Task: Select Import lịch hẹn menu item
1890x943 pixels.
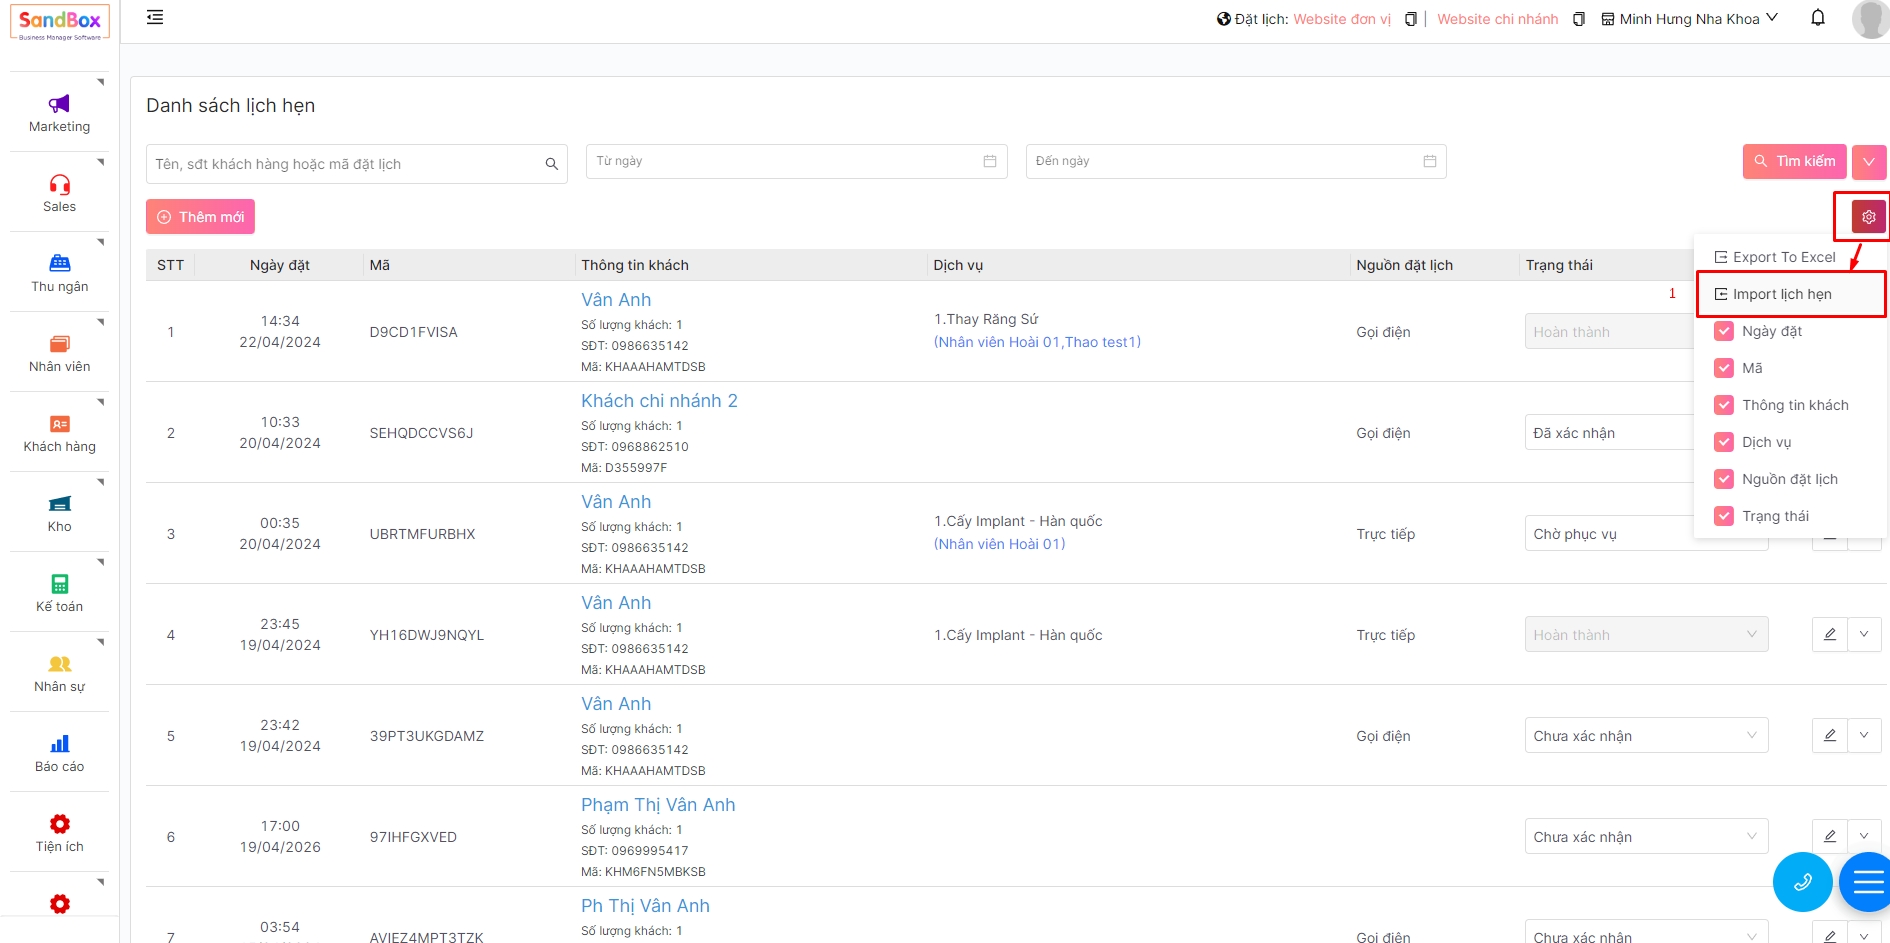Action: [x=1781, y=294]
